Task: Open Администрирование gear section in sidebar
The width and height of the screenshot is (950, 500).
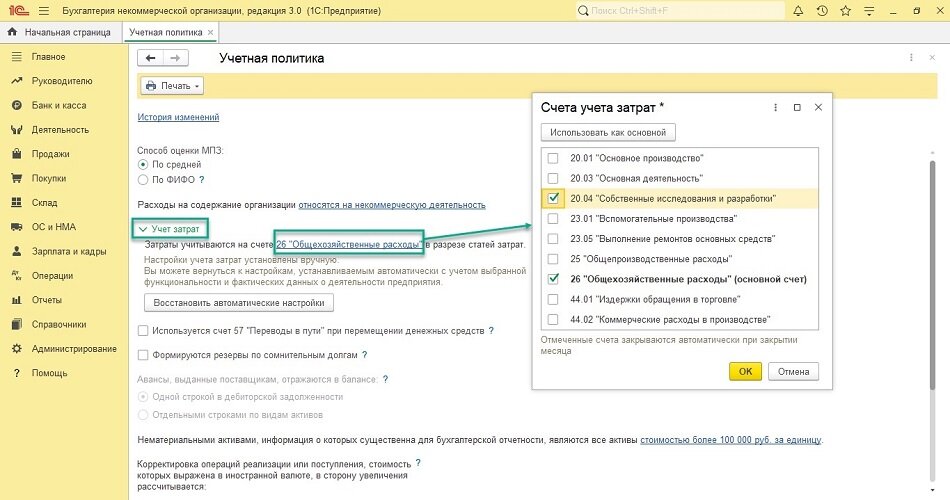Action: (x=73, y=349)
